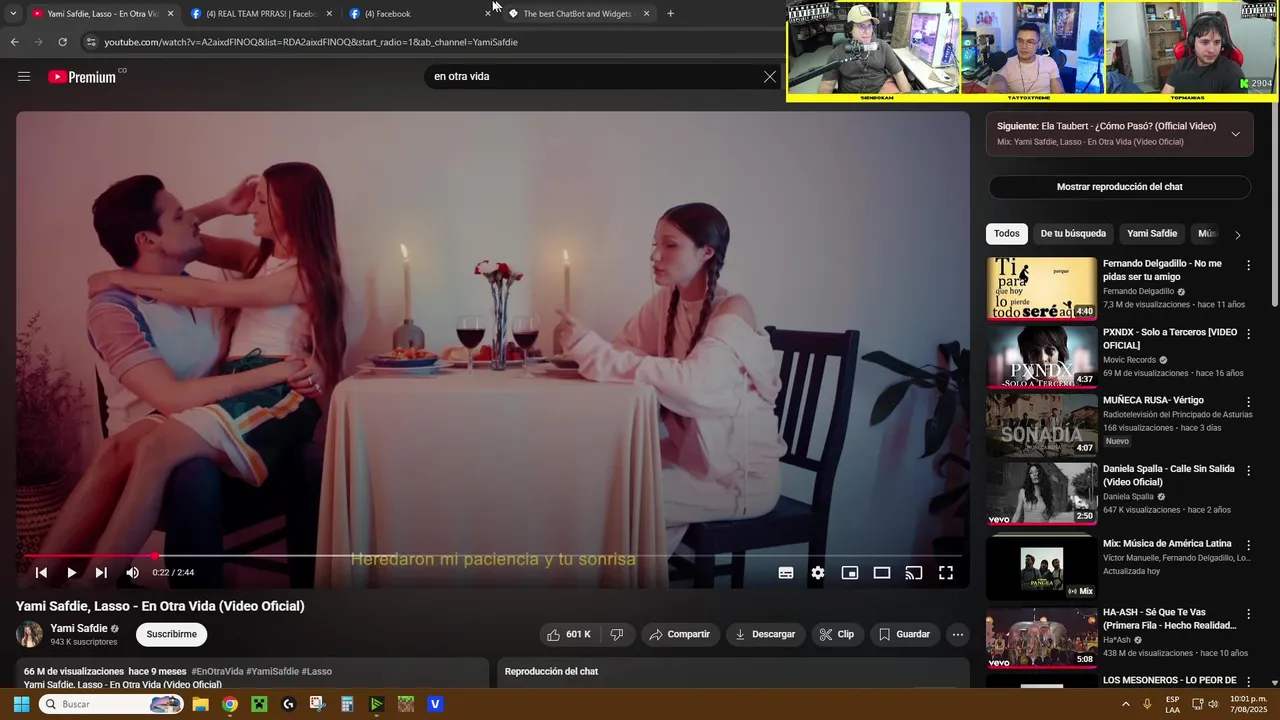Open a new browser tab
This screenshot has width=1280, height=720.
670,14
